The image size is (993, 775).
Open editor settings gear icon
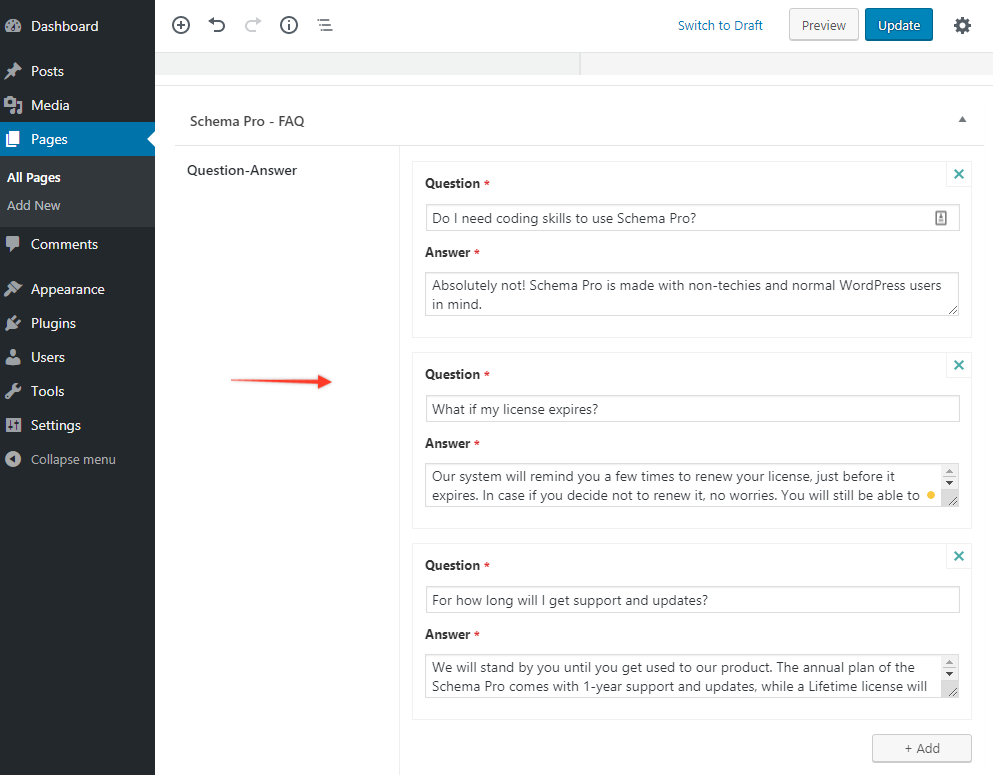(962, 25)
